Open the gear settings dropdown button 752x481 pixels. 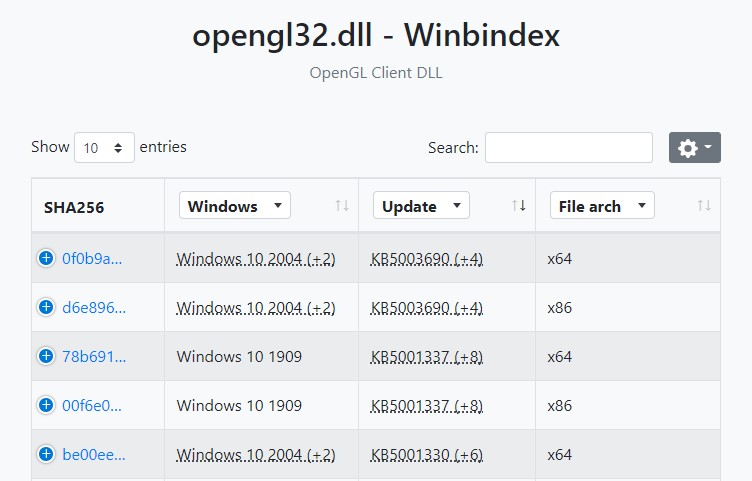pos(694,147)
